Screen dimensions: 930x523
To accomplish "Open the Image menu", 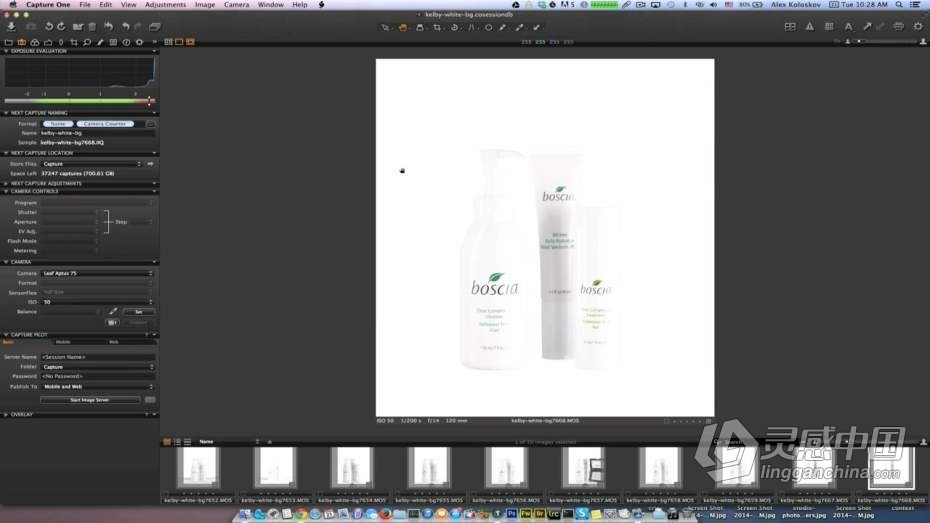I will click(205, 5).
